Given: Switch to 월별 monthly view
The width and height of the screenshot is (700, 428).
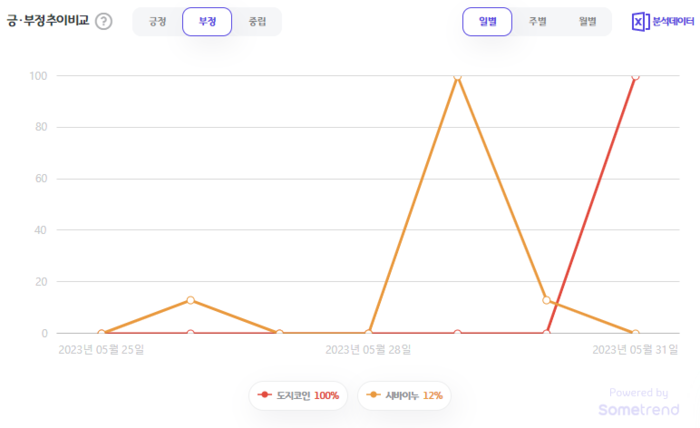Looking at the screenshot, I should 588,21.
